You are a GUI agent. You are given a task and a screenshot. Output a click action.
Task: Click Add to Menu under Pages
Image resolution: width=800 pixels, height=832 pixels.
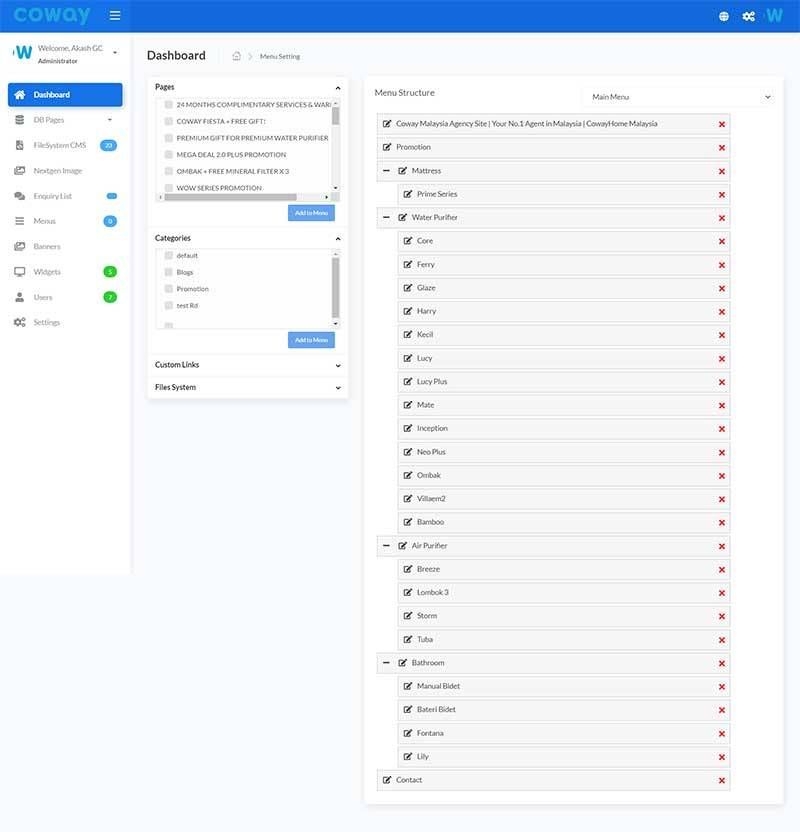point(311,213)
